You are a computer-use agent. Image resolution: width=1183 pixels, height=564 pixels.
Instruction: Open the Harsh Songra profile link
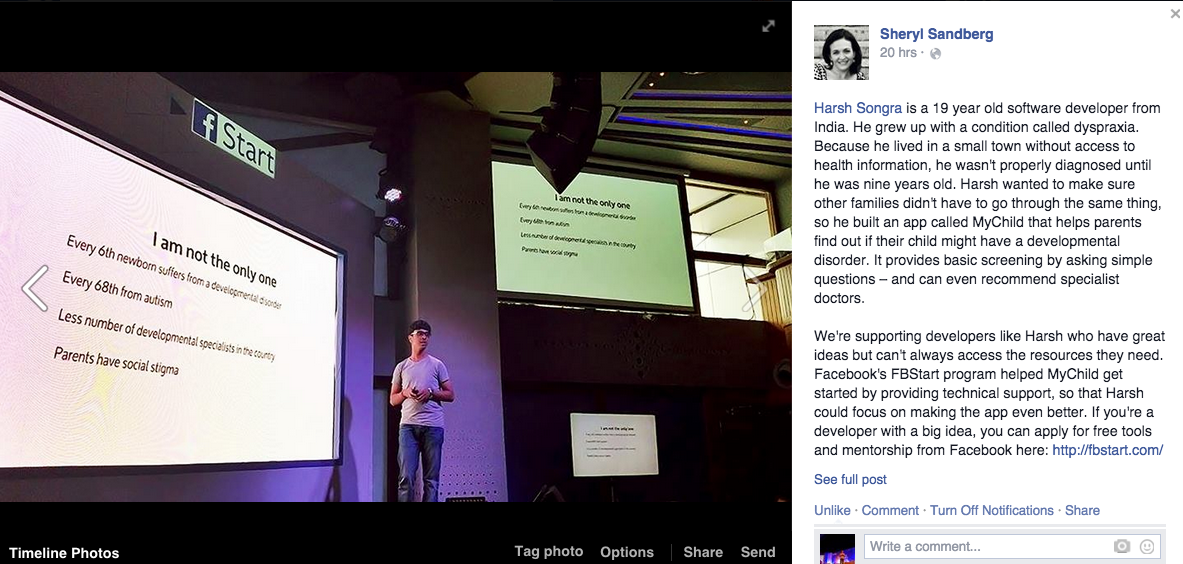858,108
